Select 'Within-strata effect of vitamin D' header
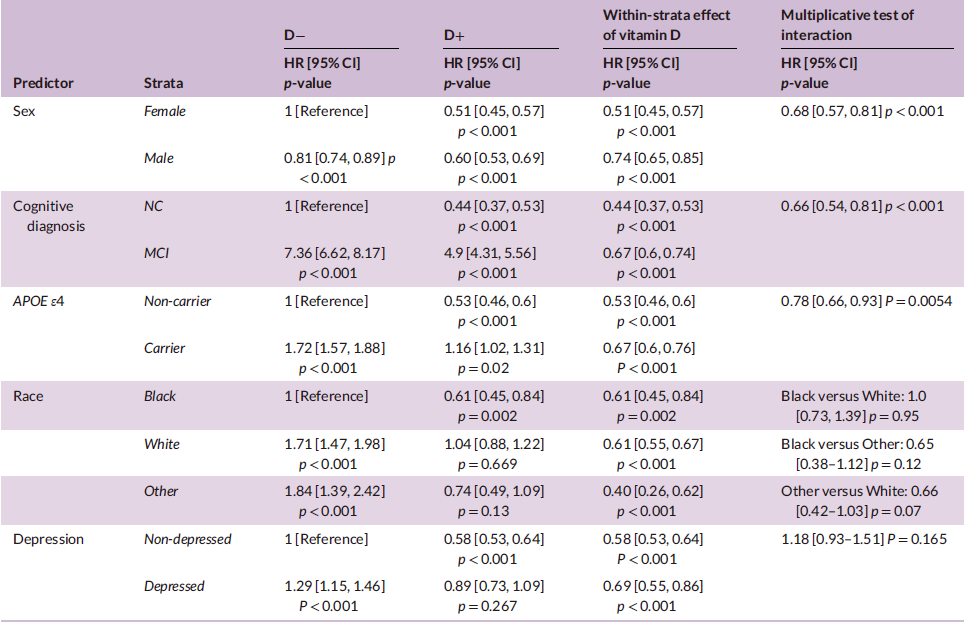The width and height of the screenshot is (964, 623). pos(666,25)
